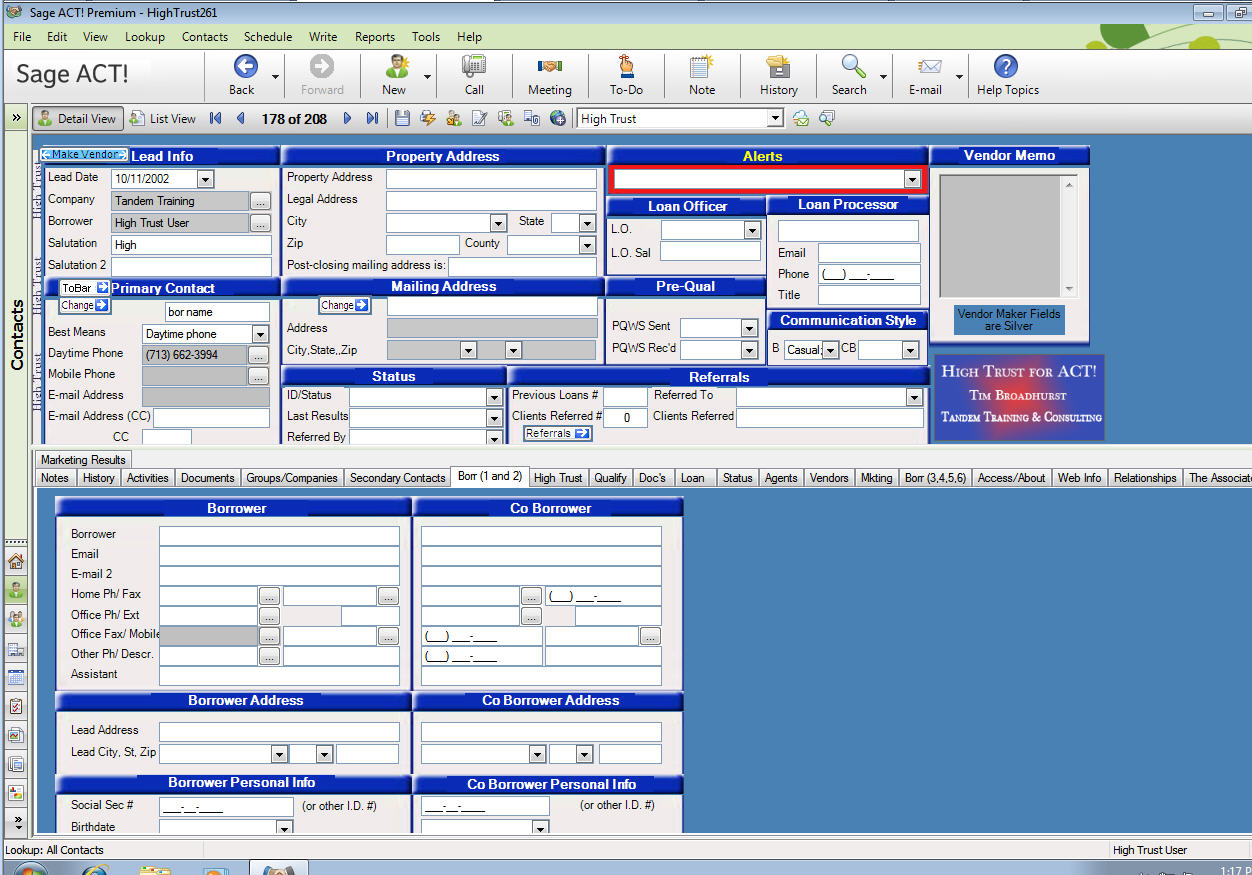
Task: Open the L.O. loan officer dropdown
Action: [x=752, y=230]
